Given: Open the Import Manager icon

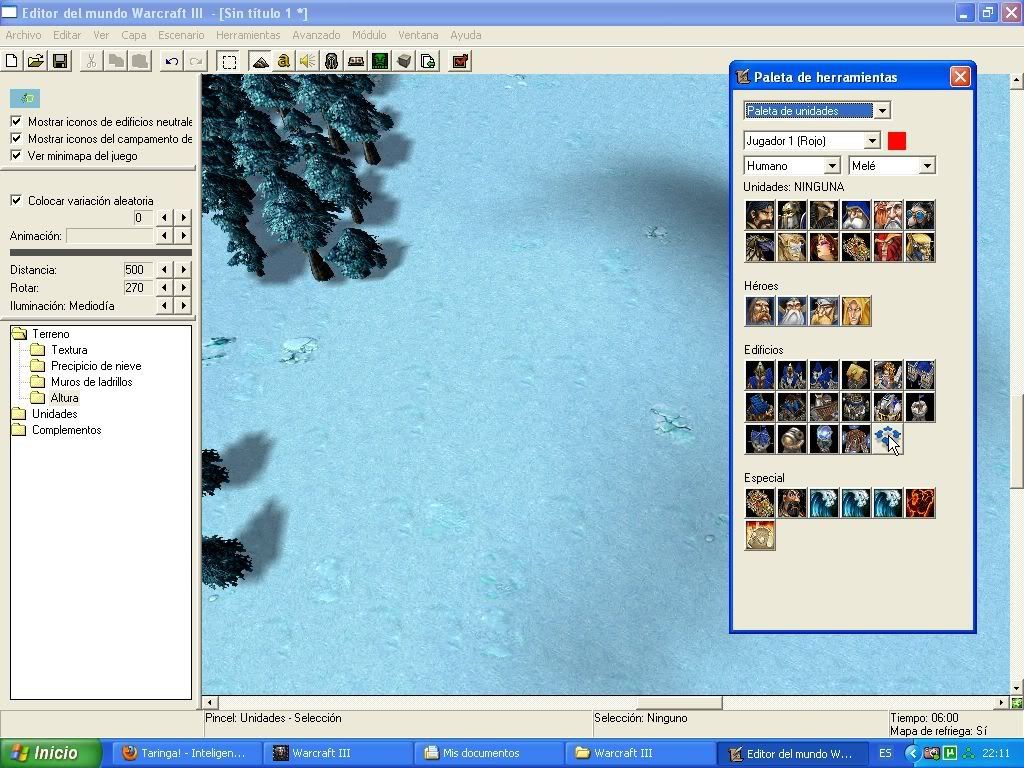Looking at the screenshot, I should click(428, 61).
